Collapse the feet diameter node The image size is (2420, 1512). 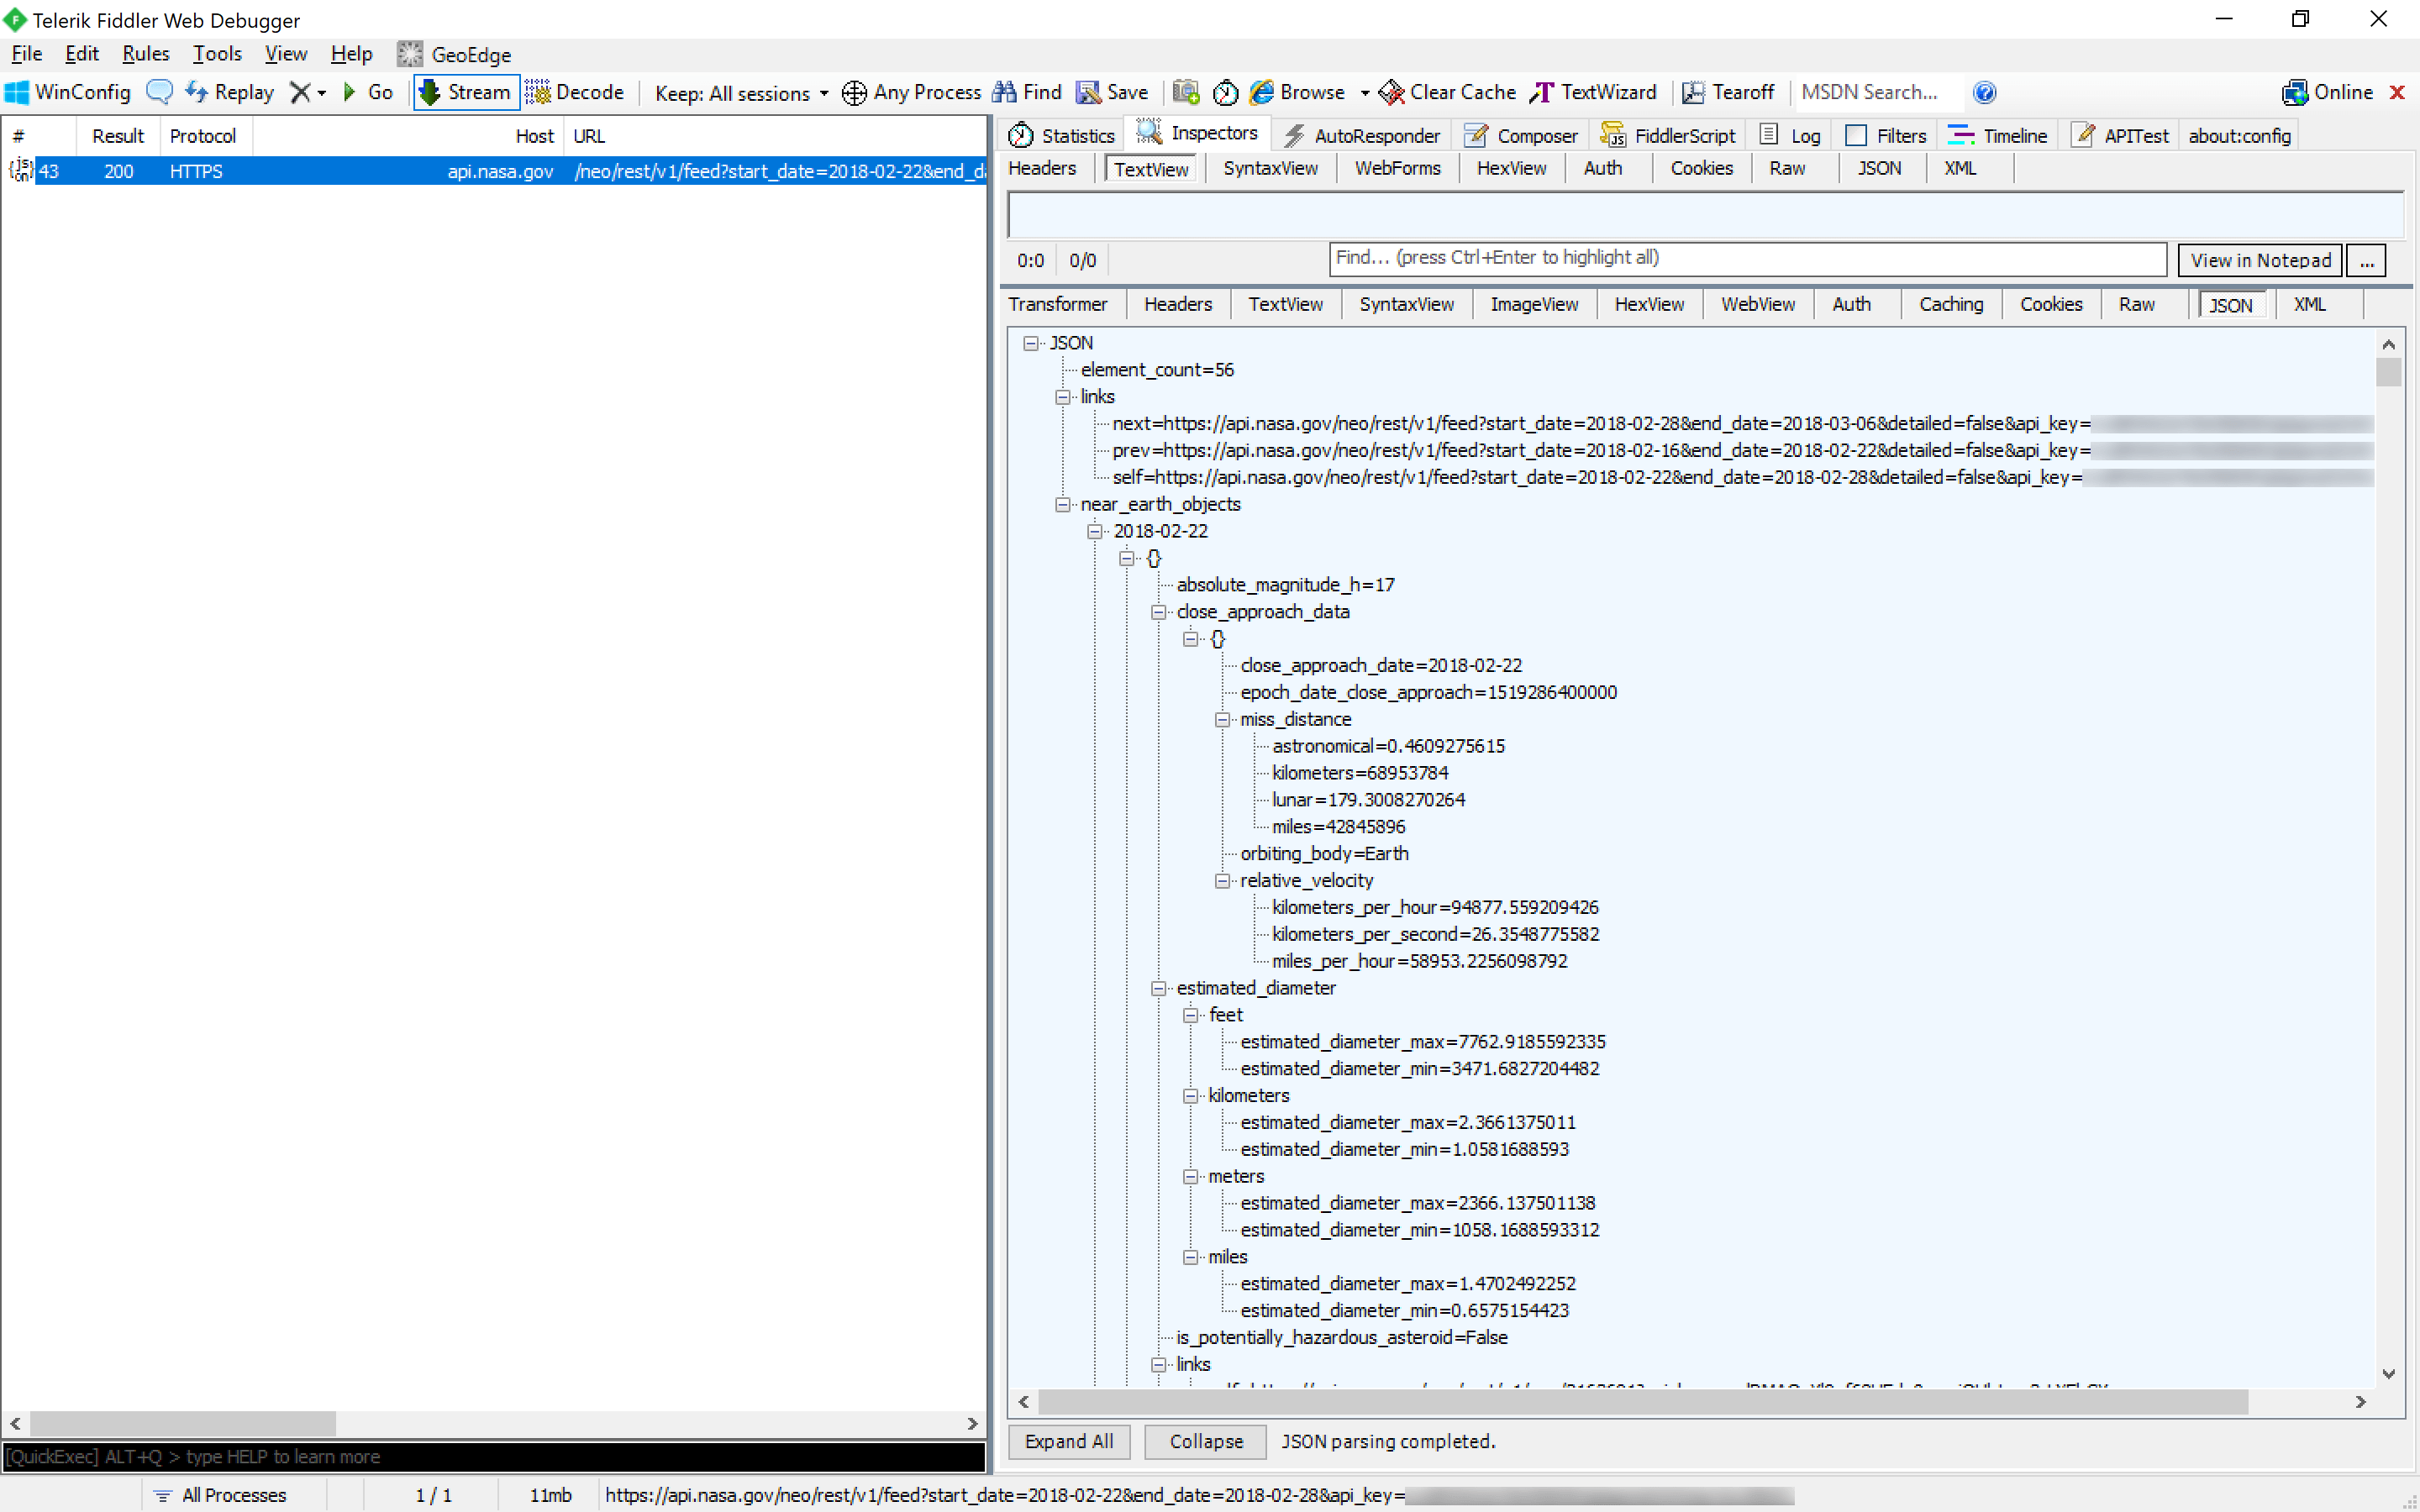[1190, 1015]
